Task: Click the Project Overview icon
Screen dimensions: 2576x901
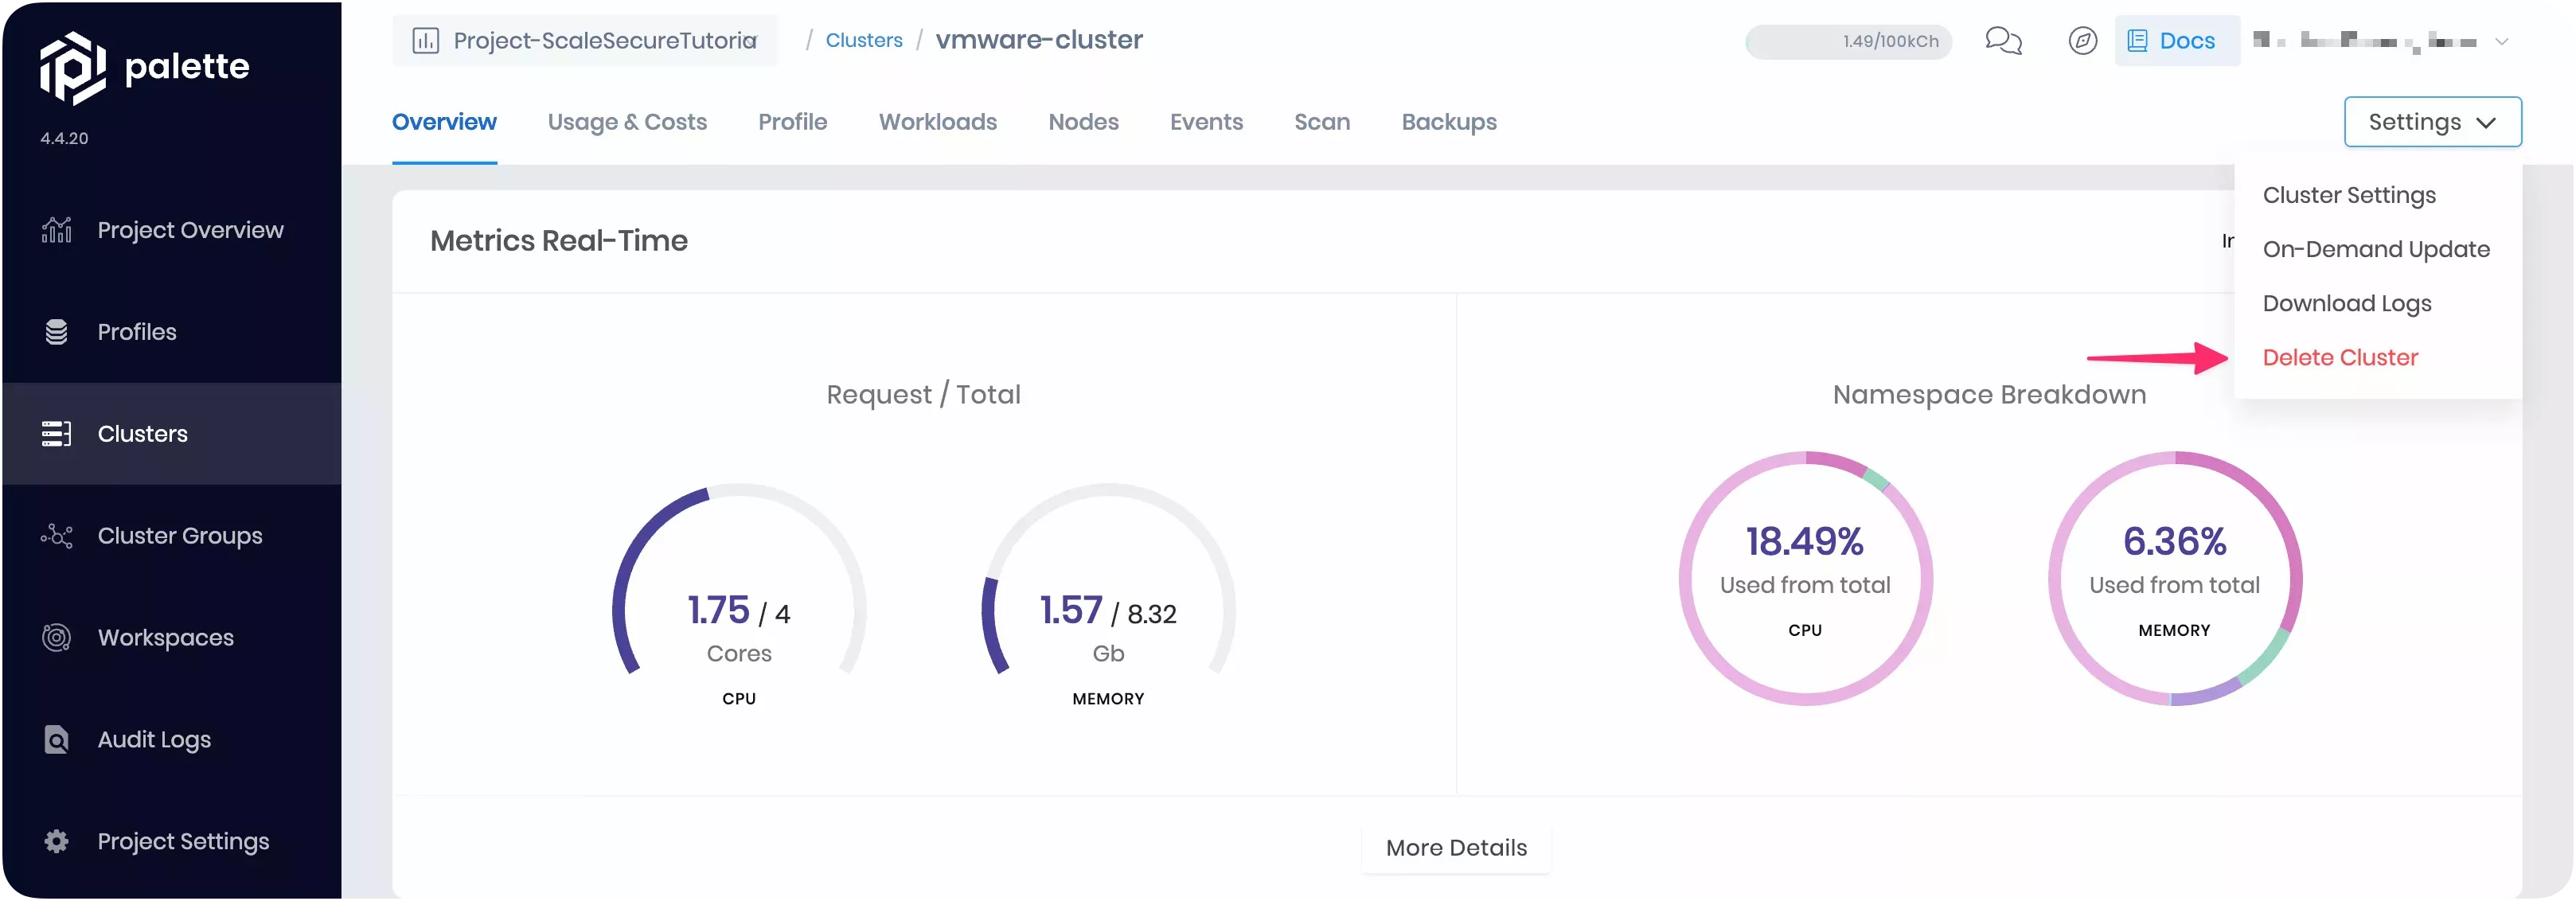Action: pos(56,228)
